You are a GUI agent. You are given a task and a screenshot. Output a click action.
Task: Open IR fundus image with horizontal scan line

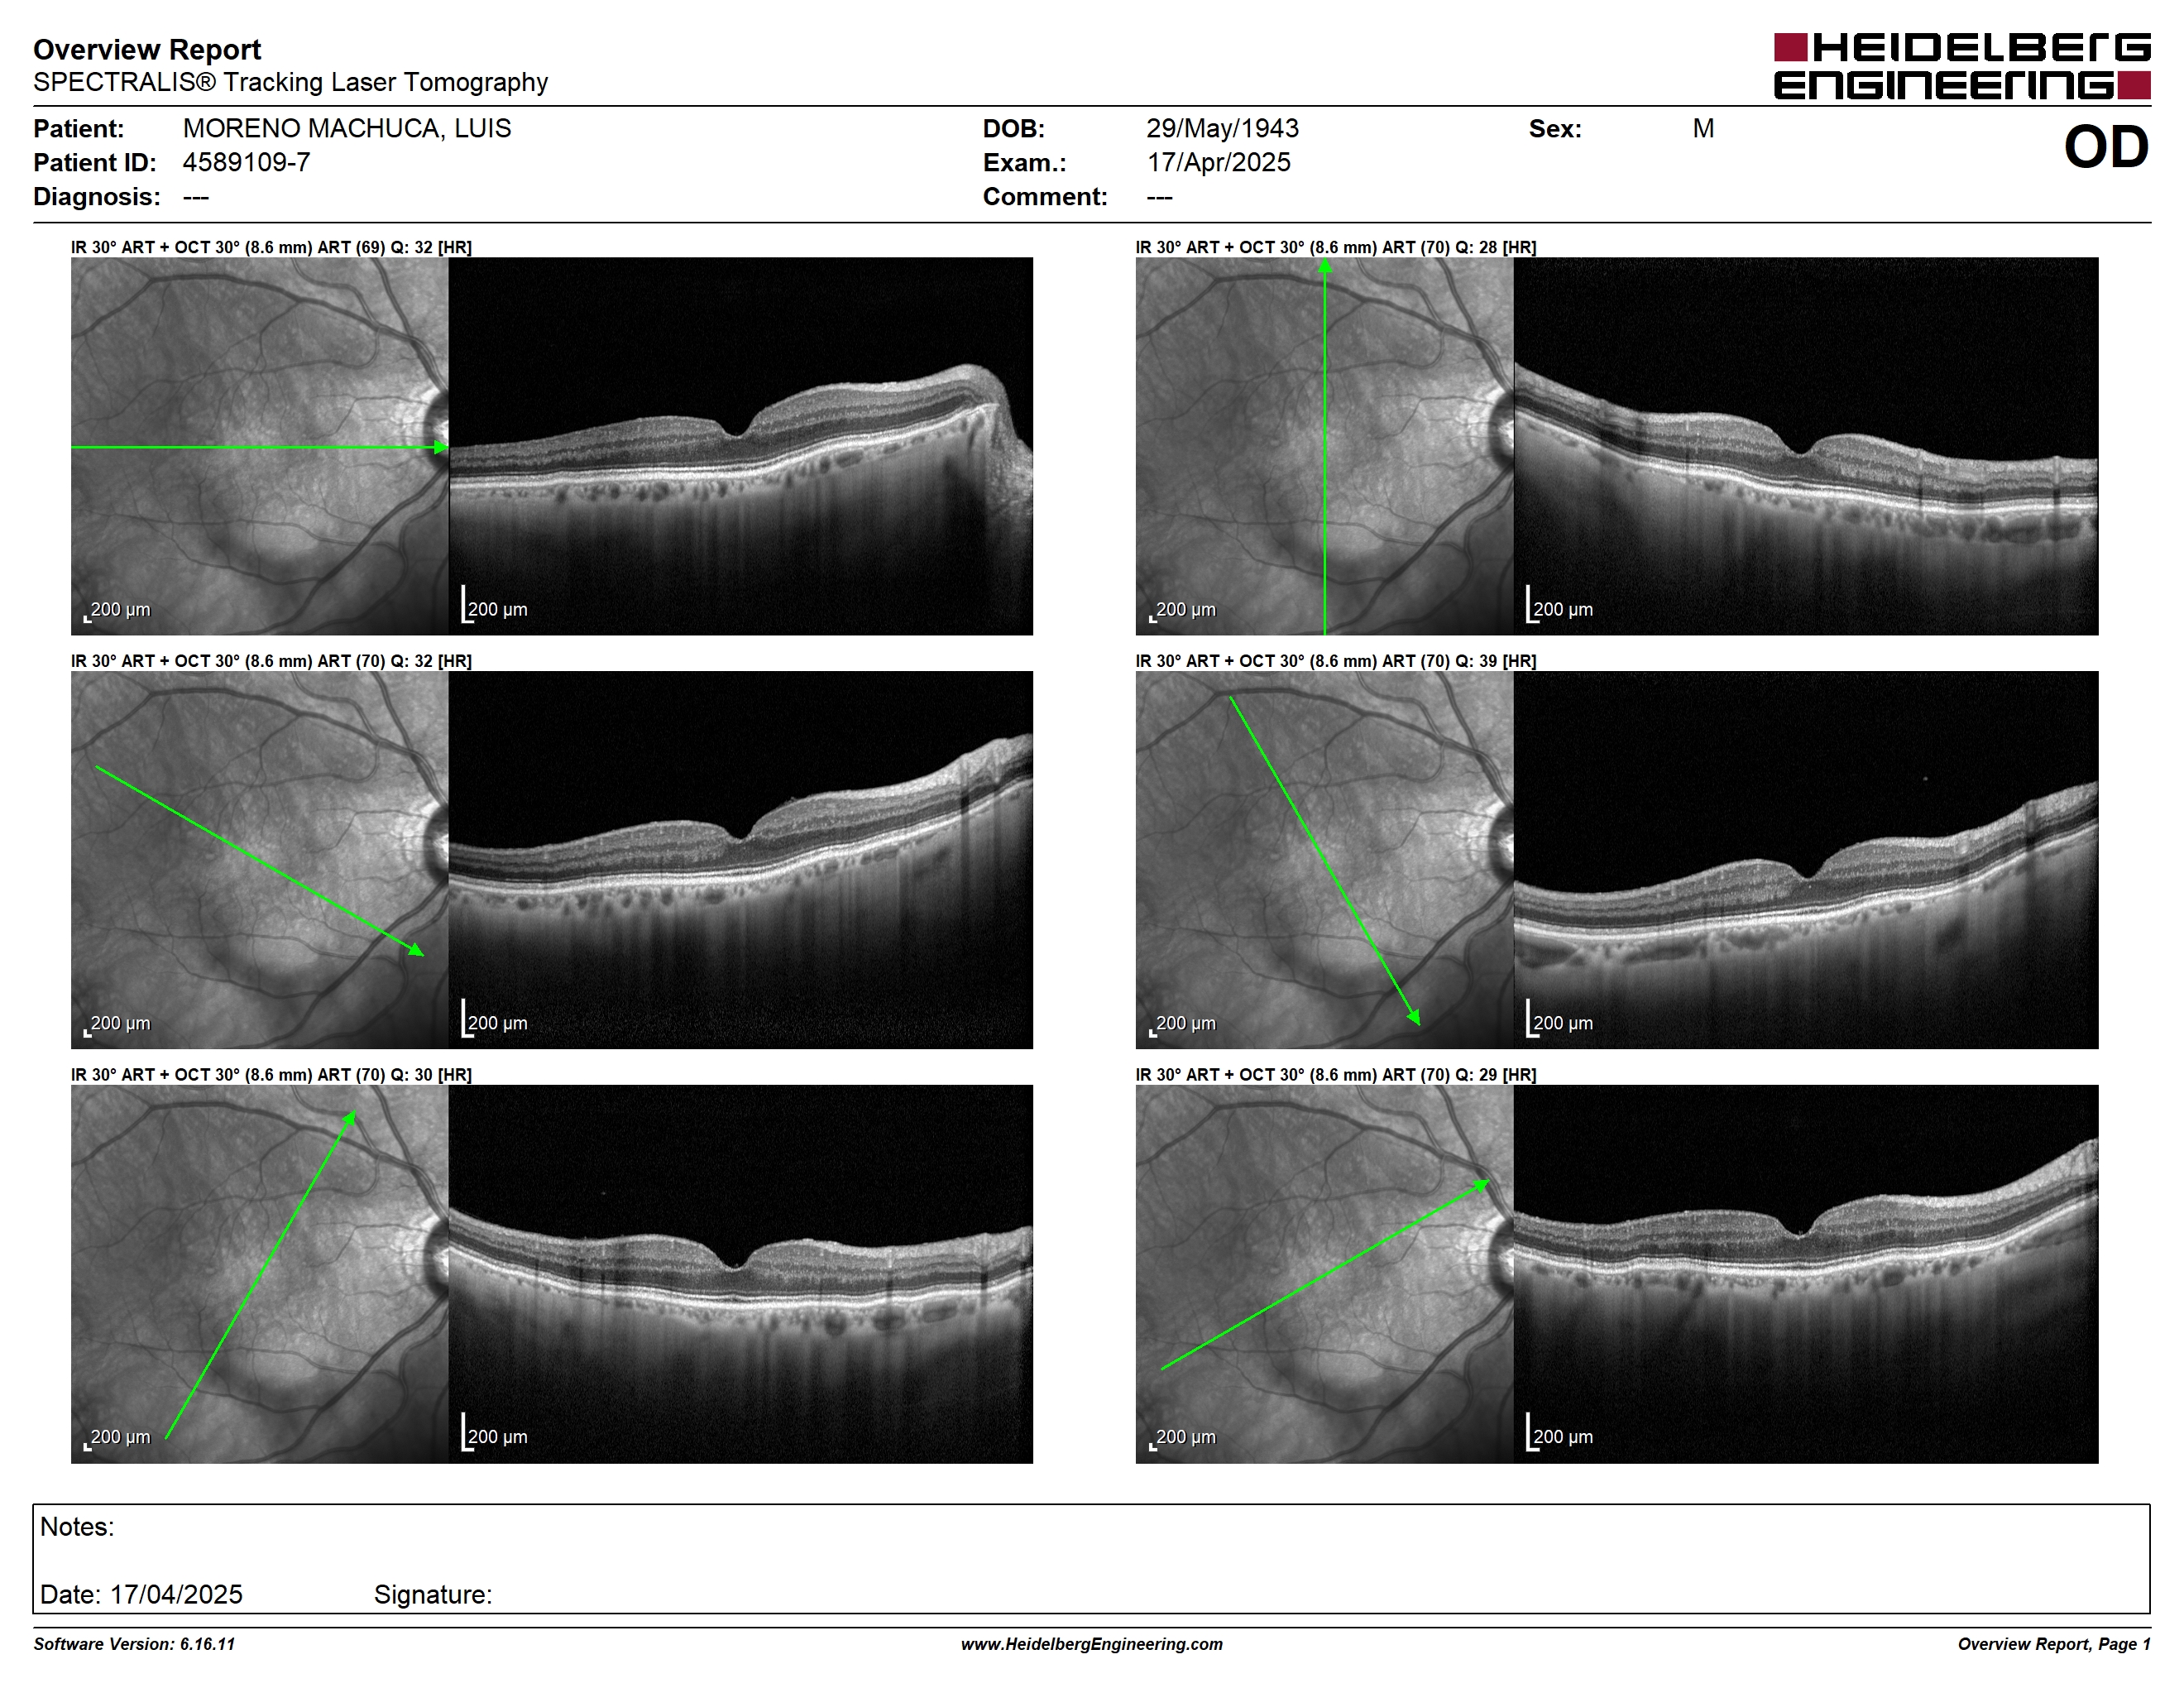(x=259, y=446)
